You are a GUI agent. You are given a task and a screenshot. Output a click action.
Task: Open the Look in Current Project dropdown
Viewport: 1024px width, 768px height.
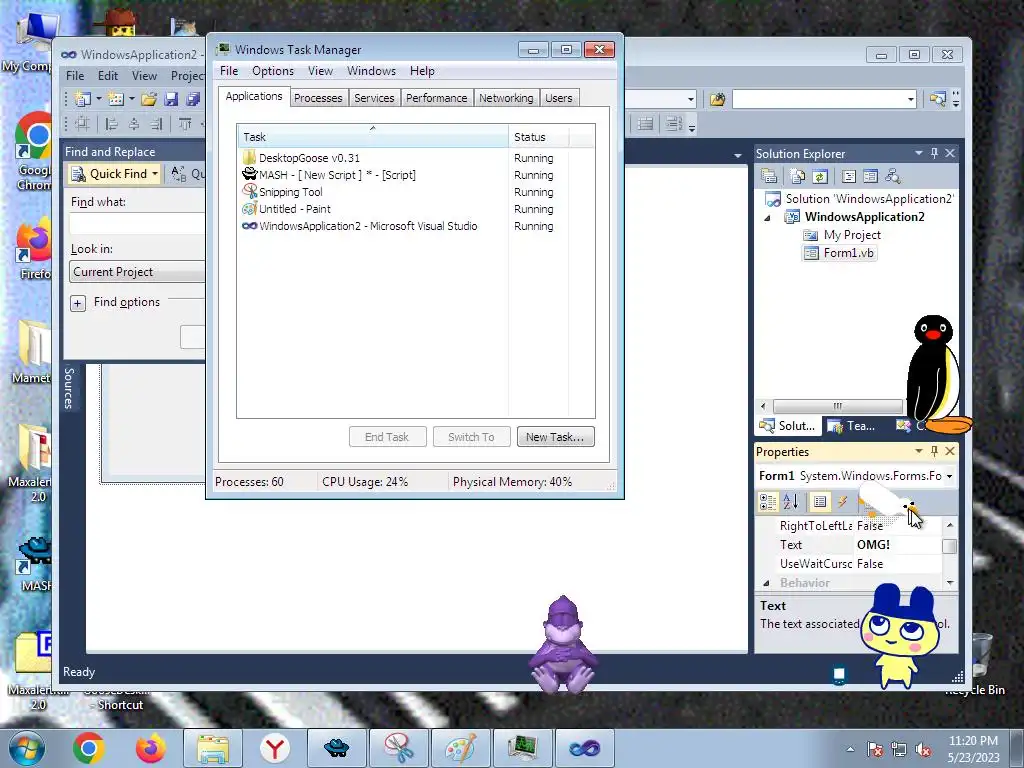pyautogui.click(x=136, y=272)
